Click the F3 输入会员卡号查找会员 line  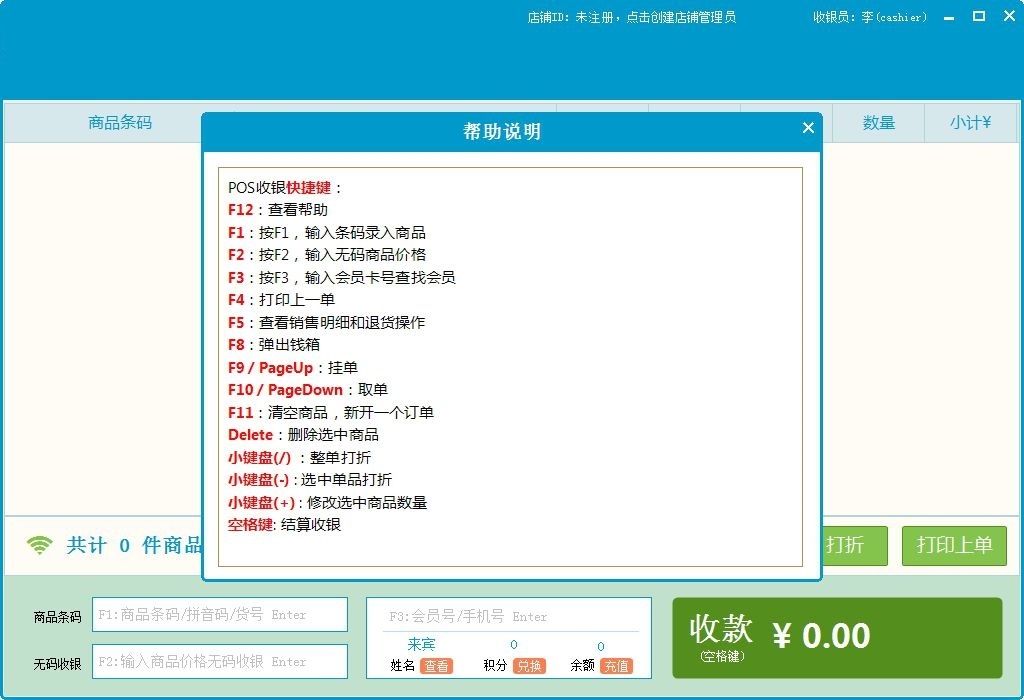tap(342, 278)
